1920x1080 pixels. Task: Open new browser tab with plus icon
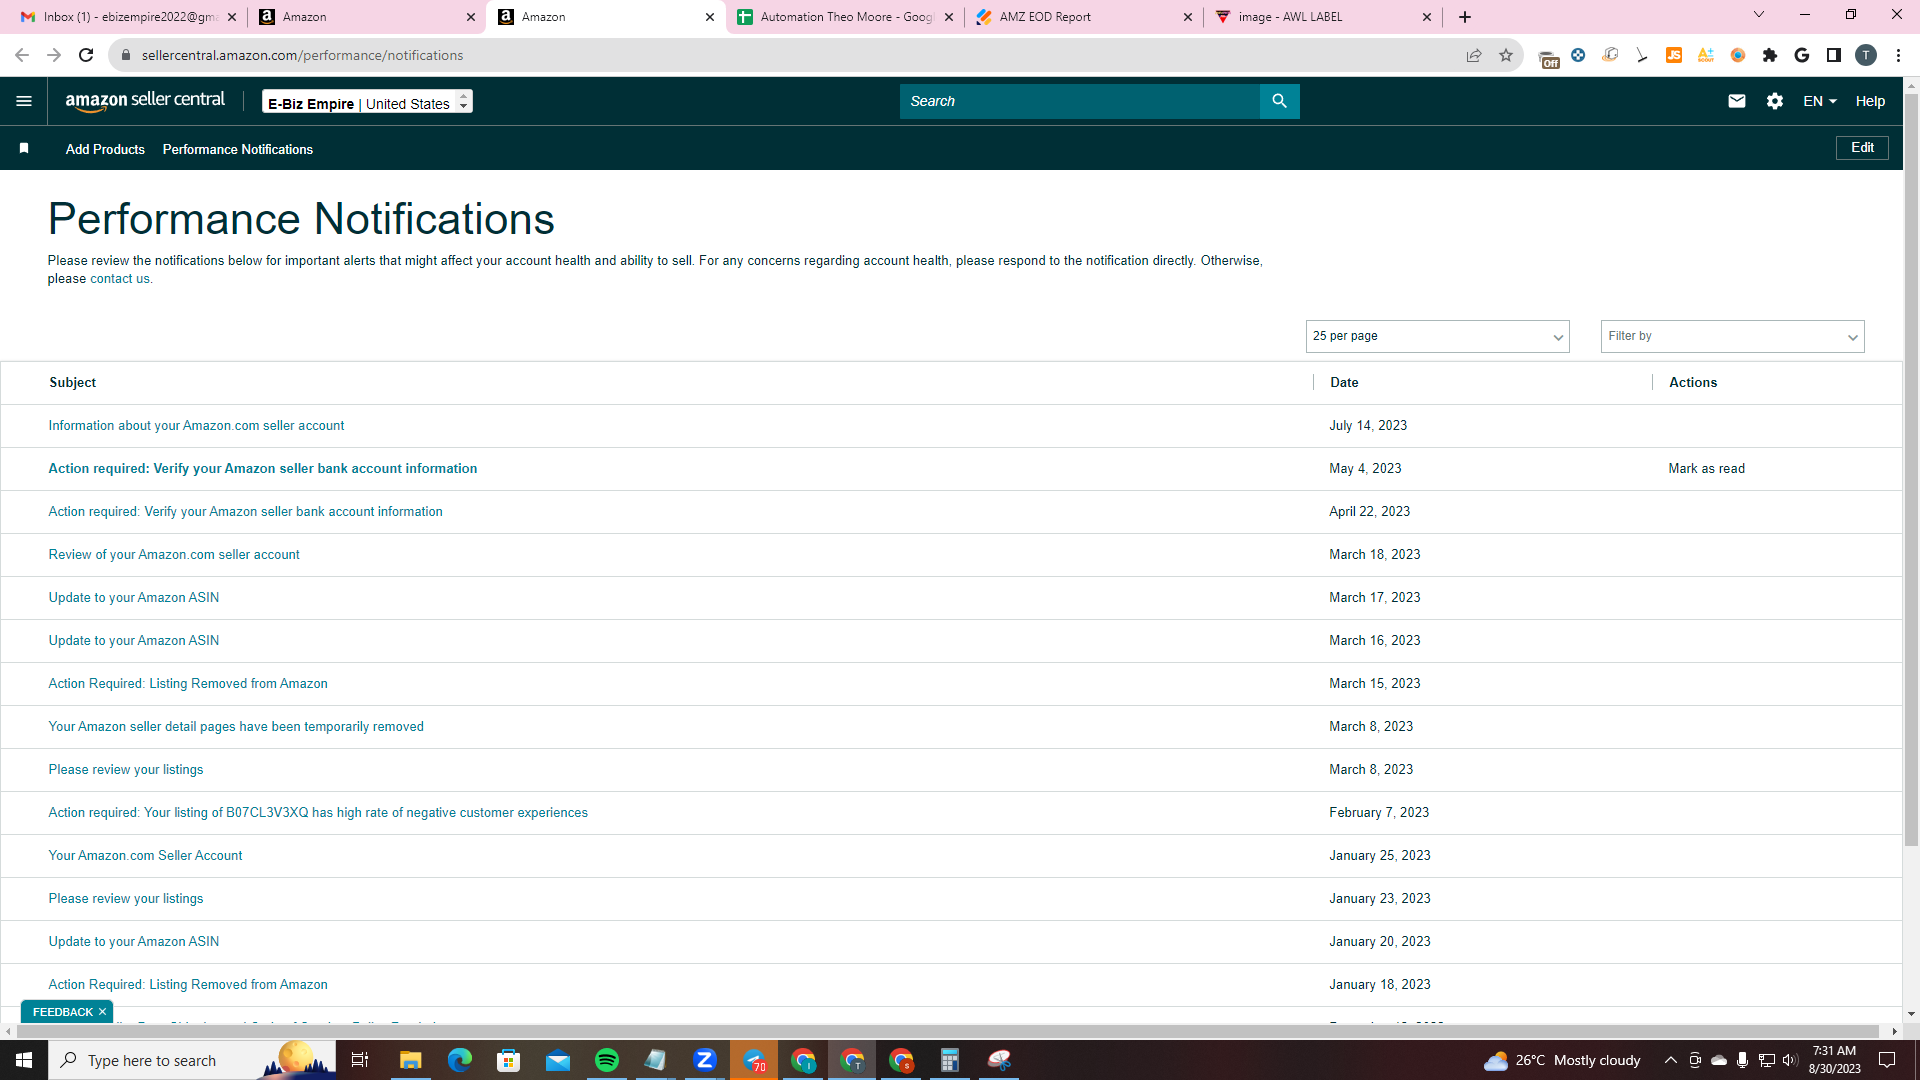click(x=1465, y=17)
